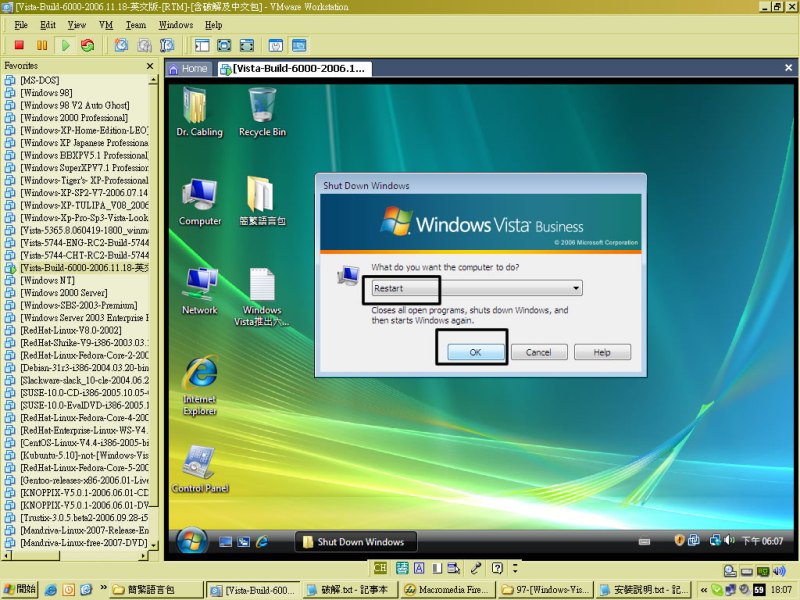Image resolution: width=800 pixels, height=600 pixels.
Task: Open the VM menu
Action: [106, 25]
